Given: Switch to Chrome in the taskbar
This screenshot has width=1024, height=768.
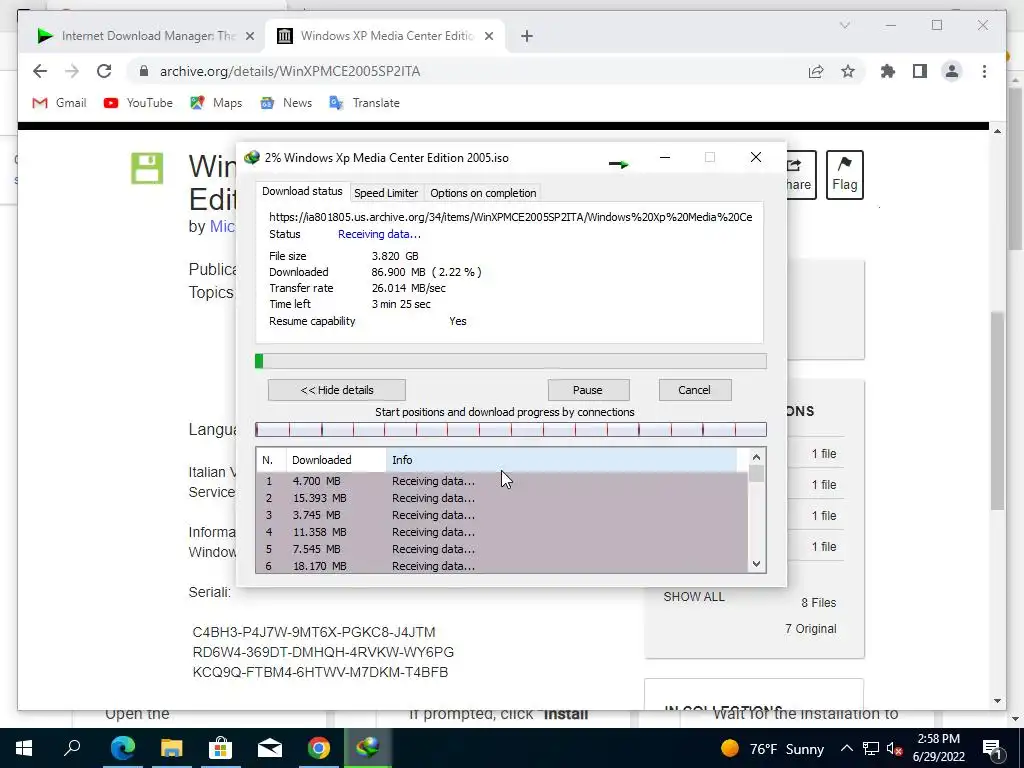Looking at the screenshot, I should 318,748.
